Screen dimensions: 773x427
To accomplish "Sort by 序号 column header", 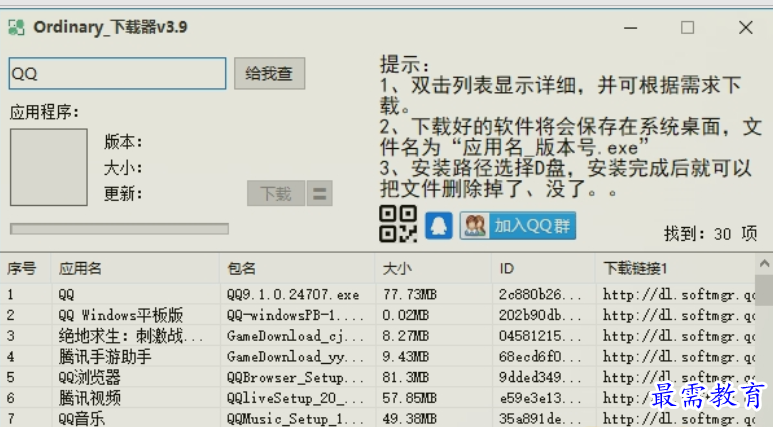I will 26,269.
